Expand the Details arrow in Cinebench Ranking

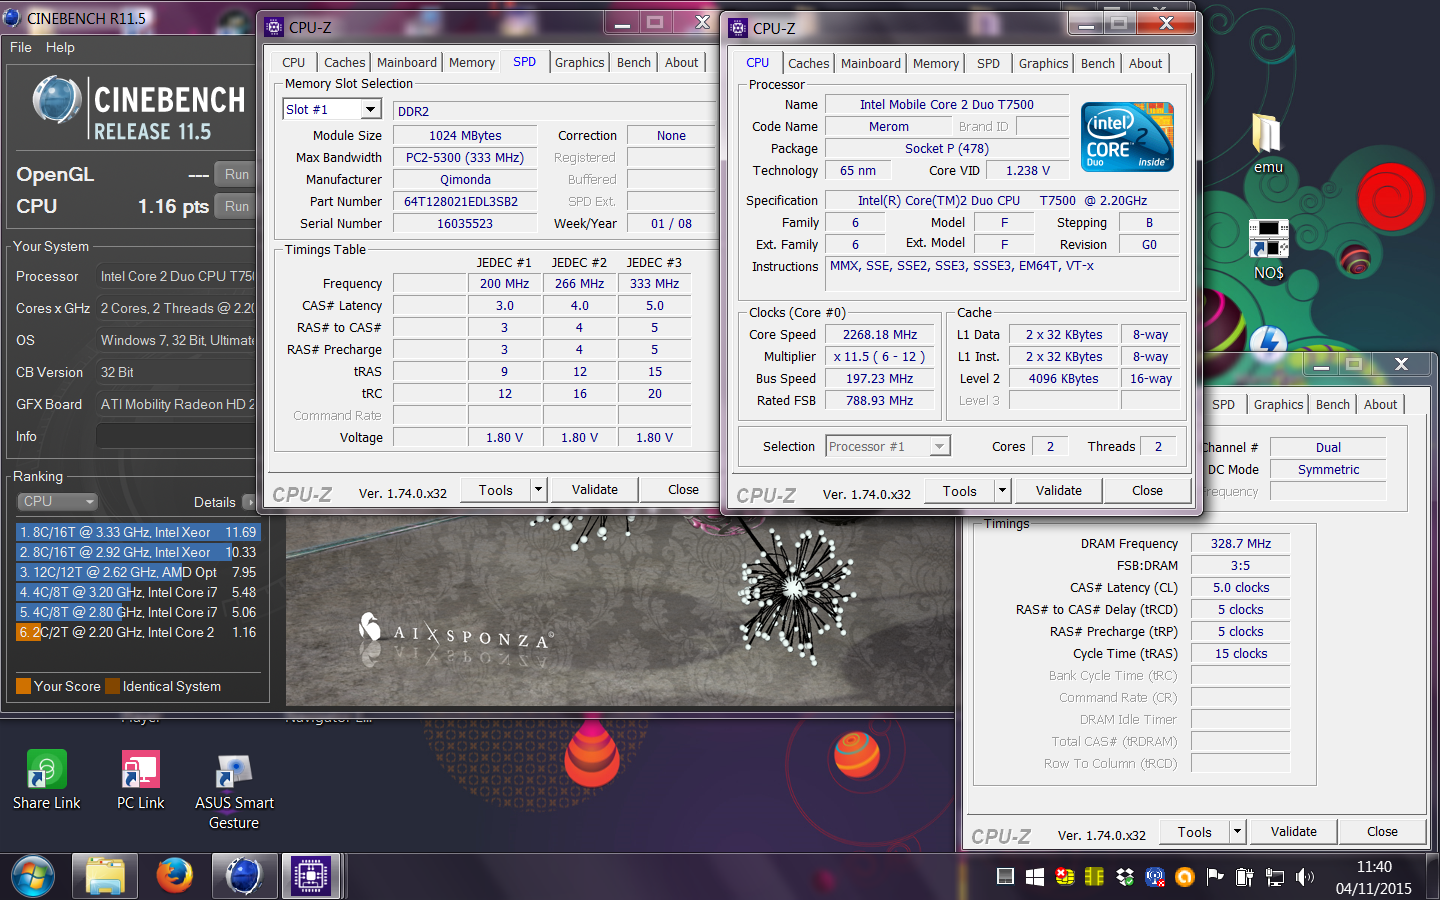249,502
